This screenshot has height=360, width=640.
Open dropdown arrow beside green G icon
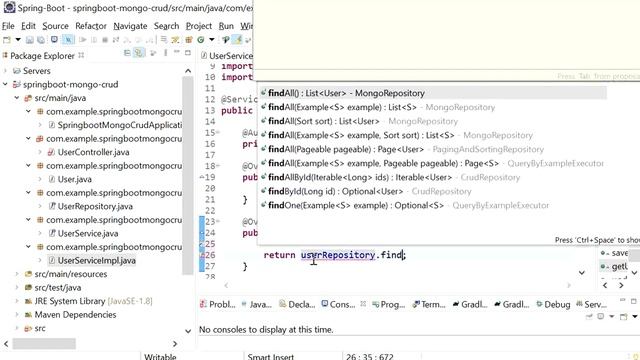[x=211, y=40]
